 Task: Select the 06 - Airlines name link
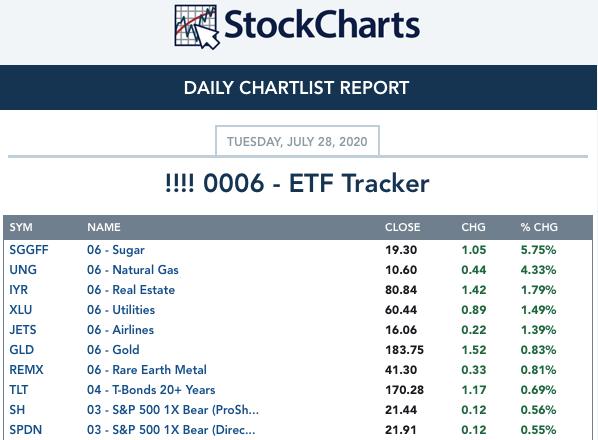point(121,330)
